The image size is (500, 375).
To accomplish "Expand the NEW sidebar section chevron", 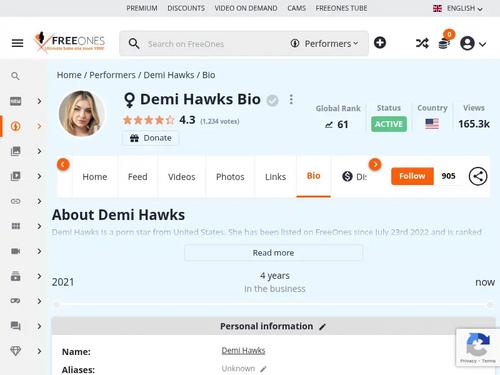I will click(x=39, y=101).
